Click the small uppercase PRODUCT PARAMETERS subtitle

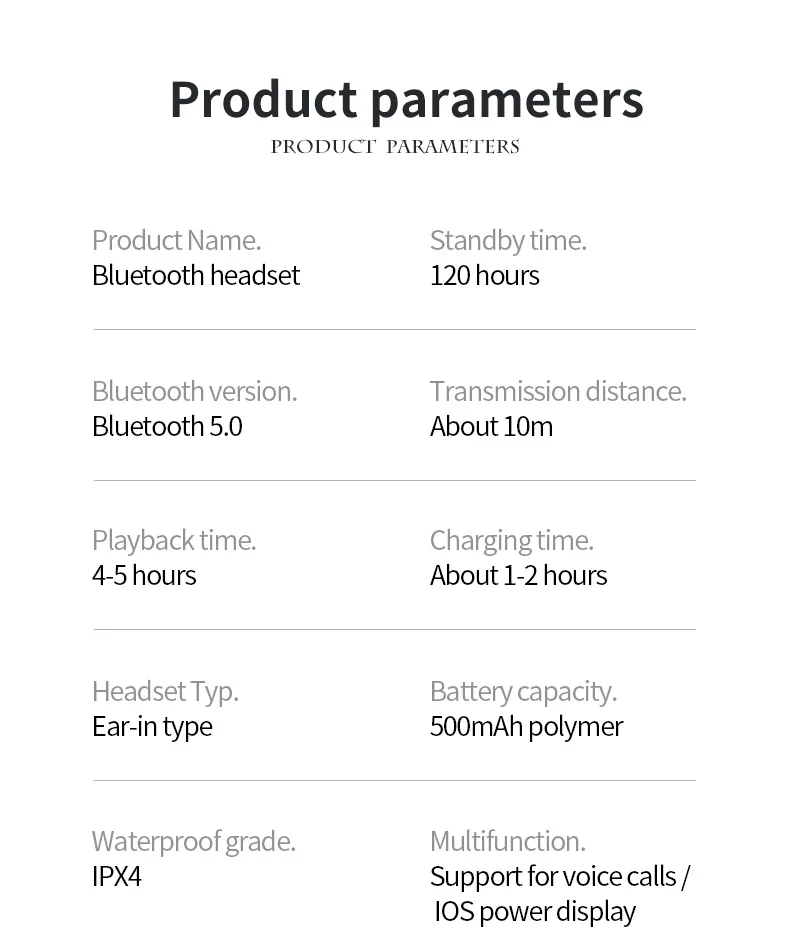395,147
